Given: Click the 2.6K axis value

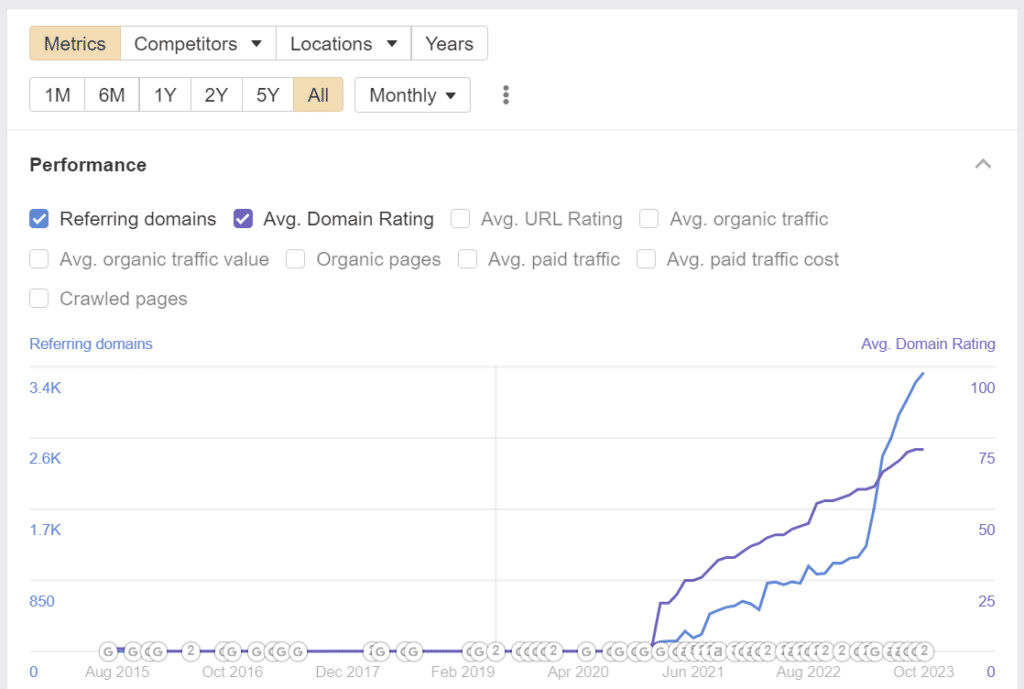Looking at the screenshot, I should tap(45, 458).
